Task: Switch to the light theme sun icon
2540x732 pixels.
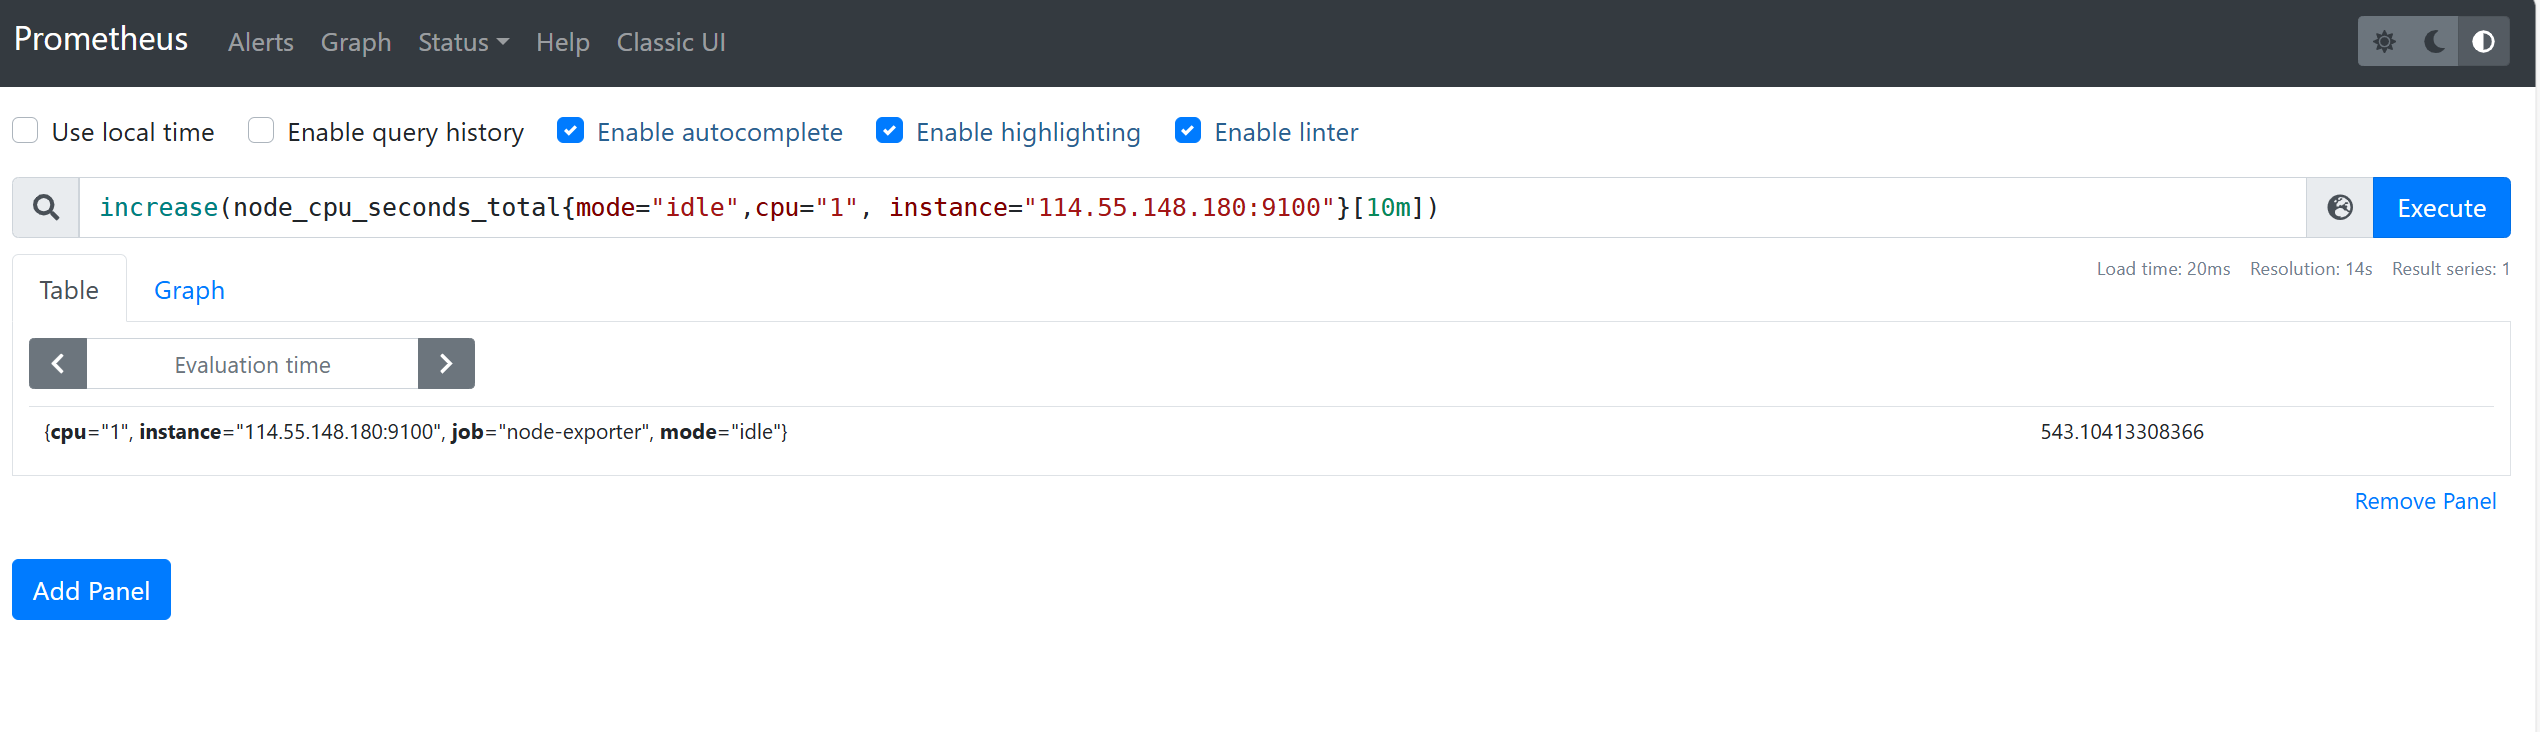Action: click(x=2385, y=42)
